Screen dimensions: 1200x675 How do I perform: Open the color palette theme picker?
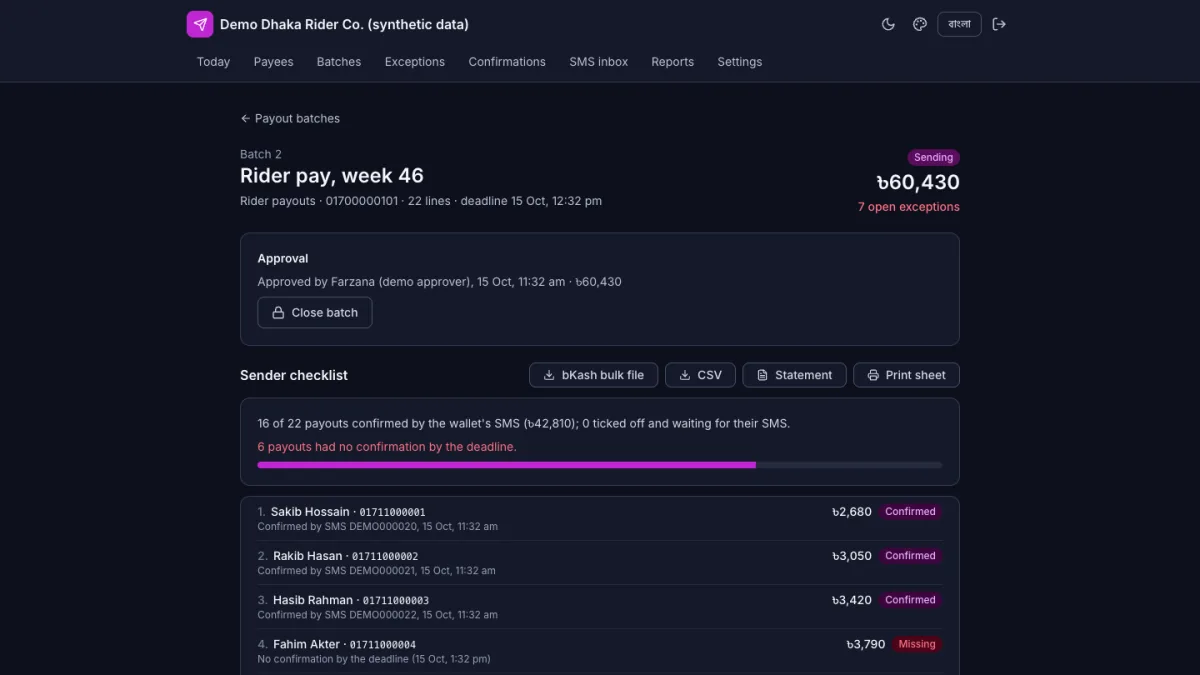pos(920,24)
